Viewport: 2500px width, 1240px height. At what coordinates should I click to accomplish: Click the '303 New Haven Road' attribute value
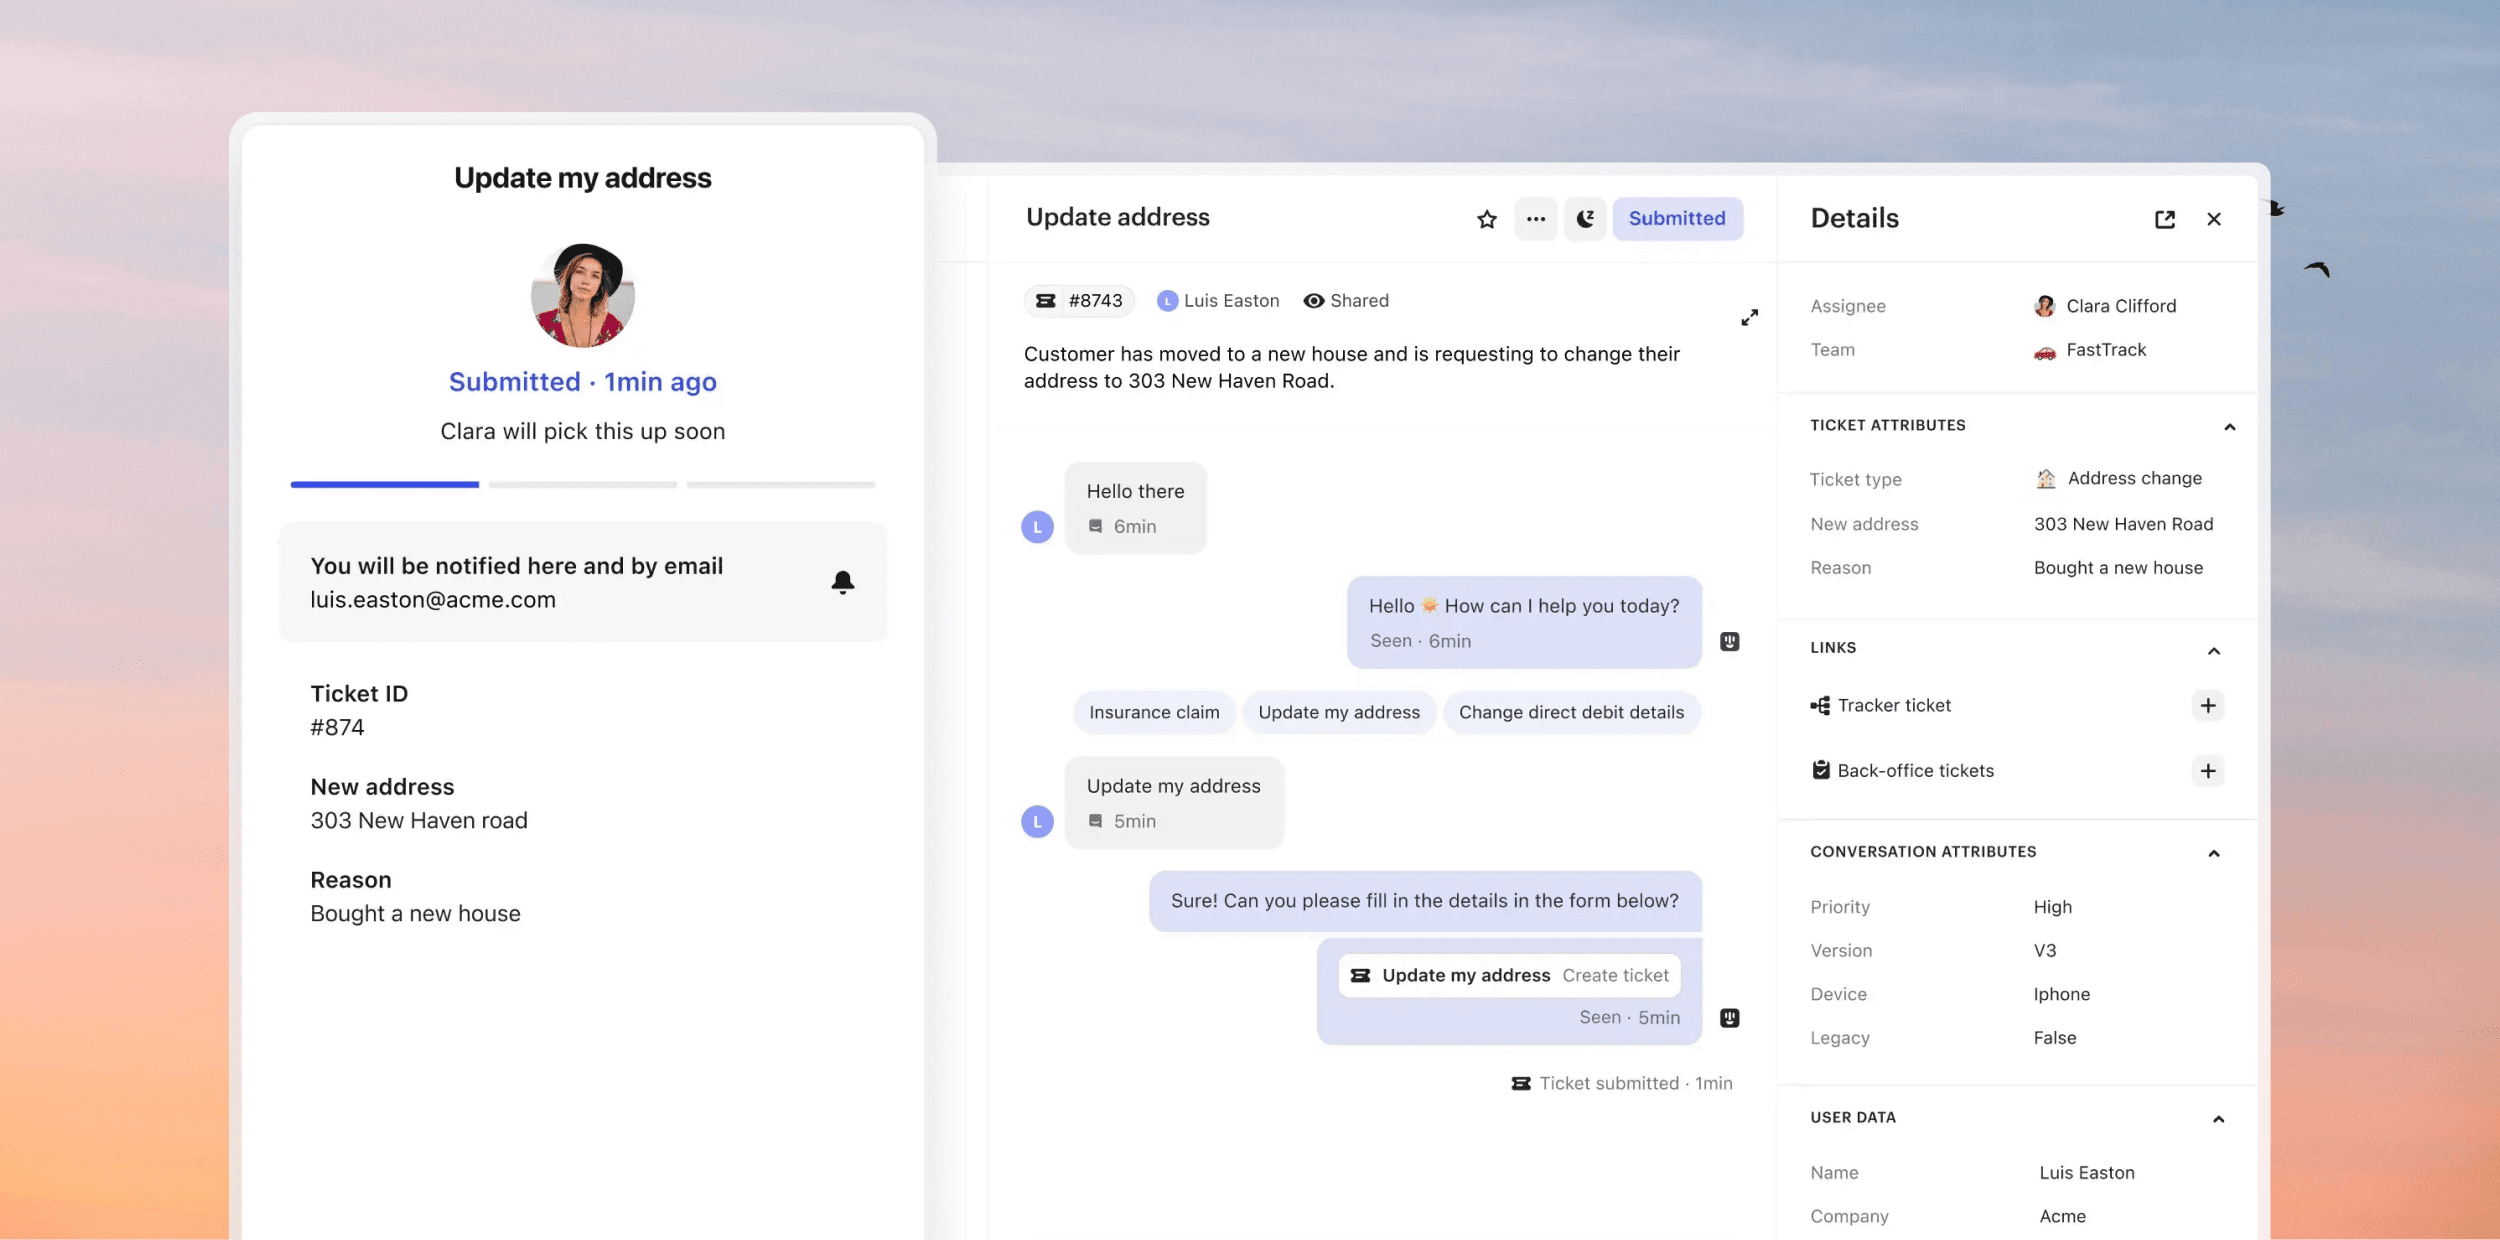pyautogui.click(x=2123, y=524)
